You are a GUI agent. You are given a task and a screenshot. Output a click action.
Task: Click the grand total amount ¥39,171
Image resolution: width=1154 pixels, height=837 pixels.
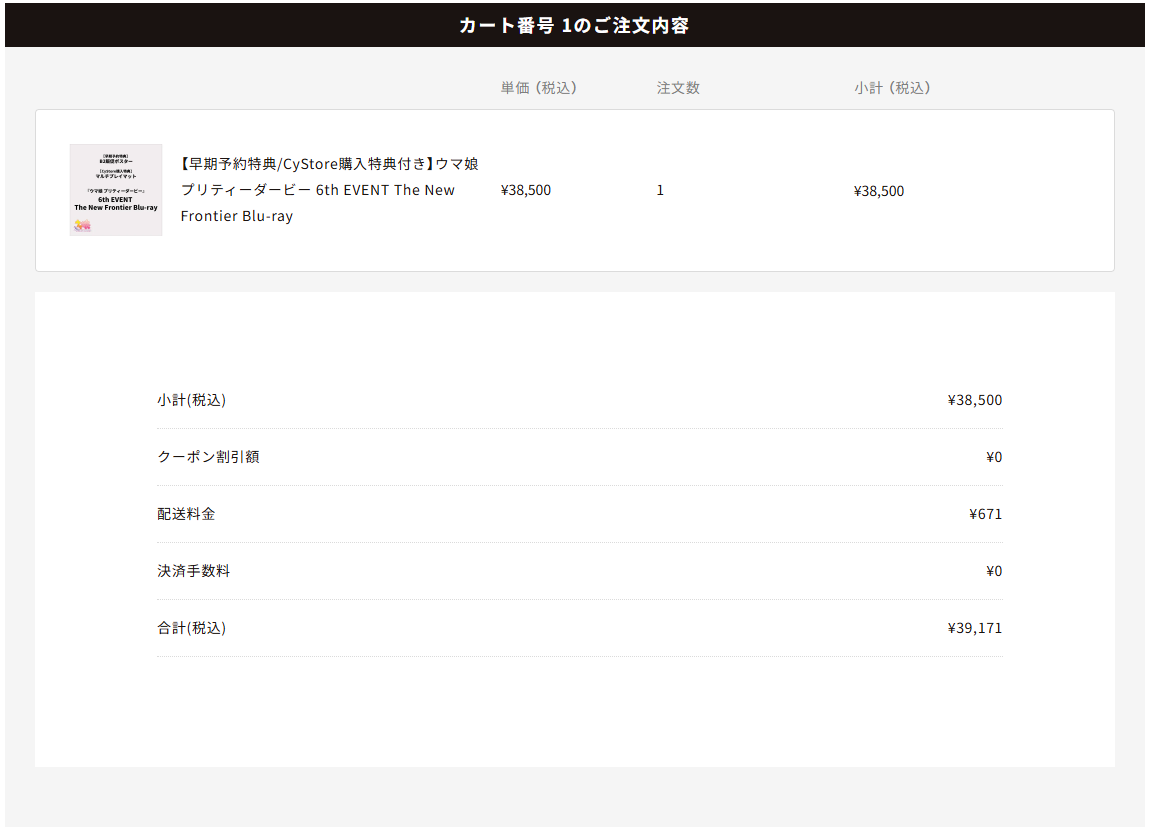coord(974,628)
